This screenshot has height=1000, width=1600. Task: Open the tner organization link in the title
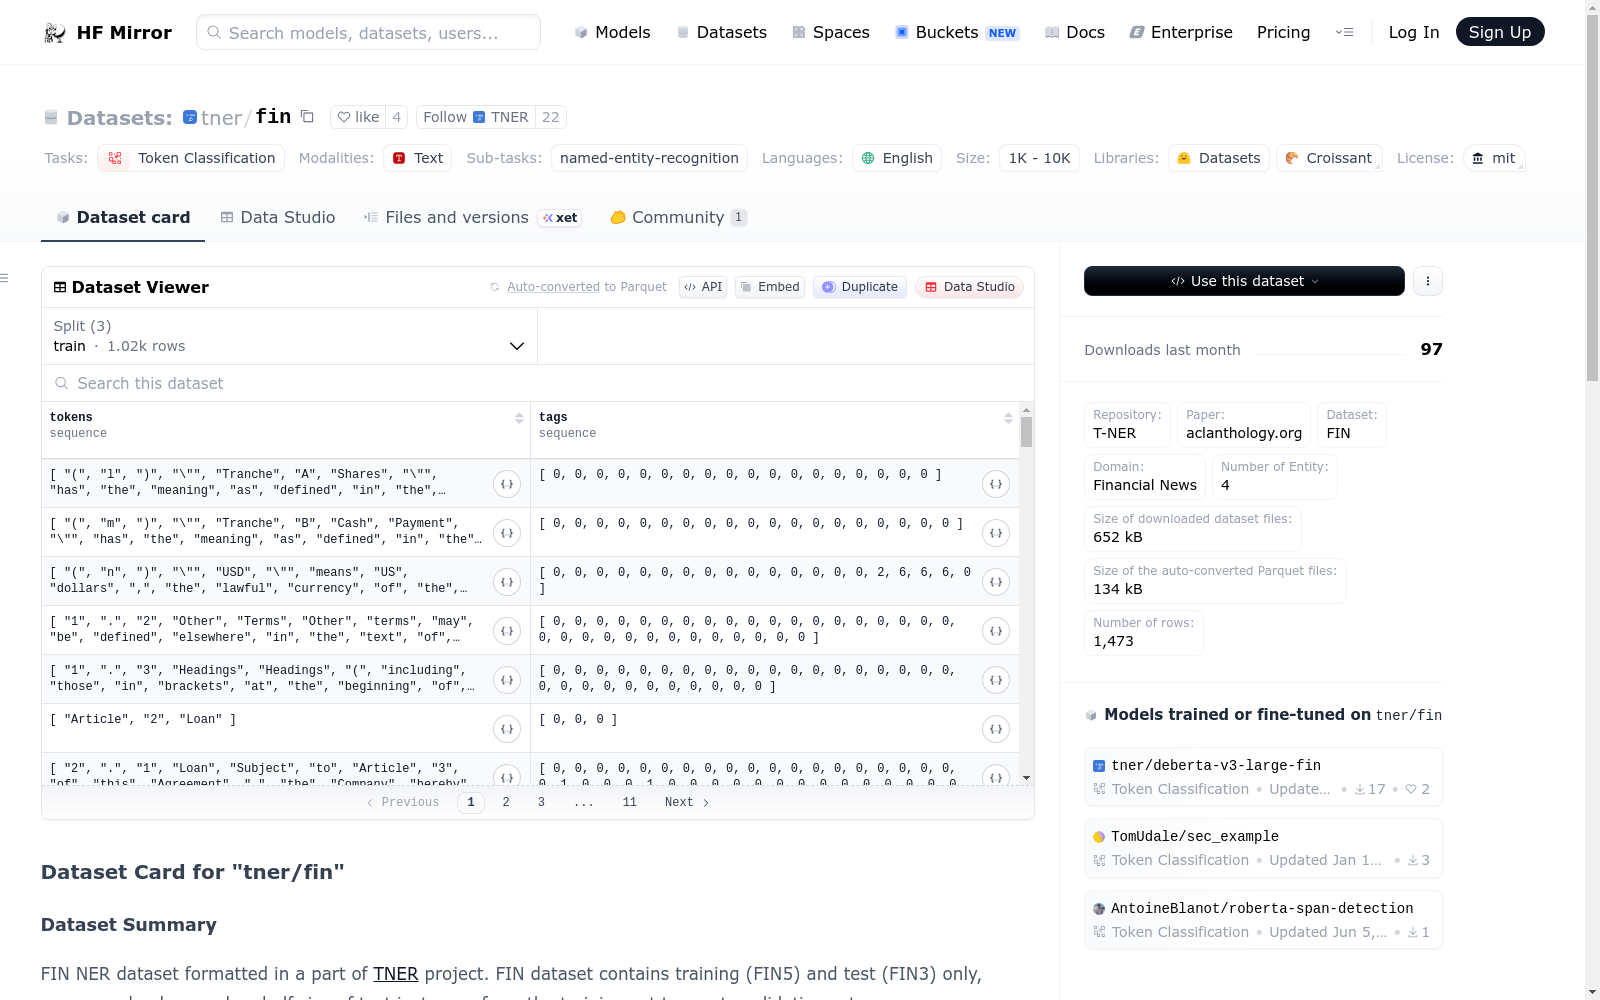[x=221, y=118]
